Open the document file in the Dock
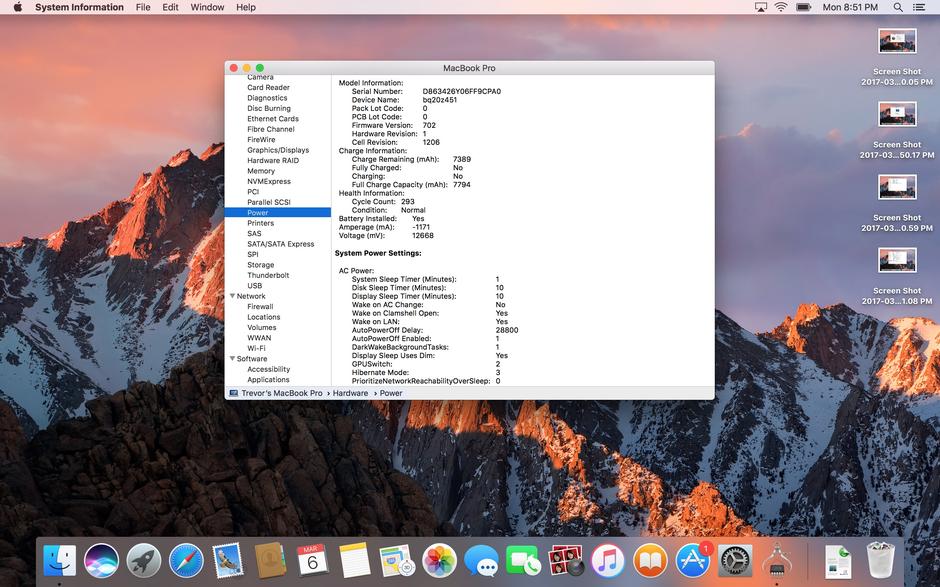 coord(837,561)
